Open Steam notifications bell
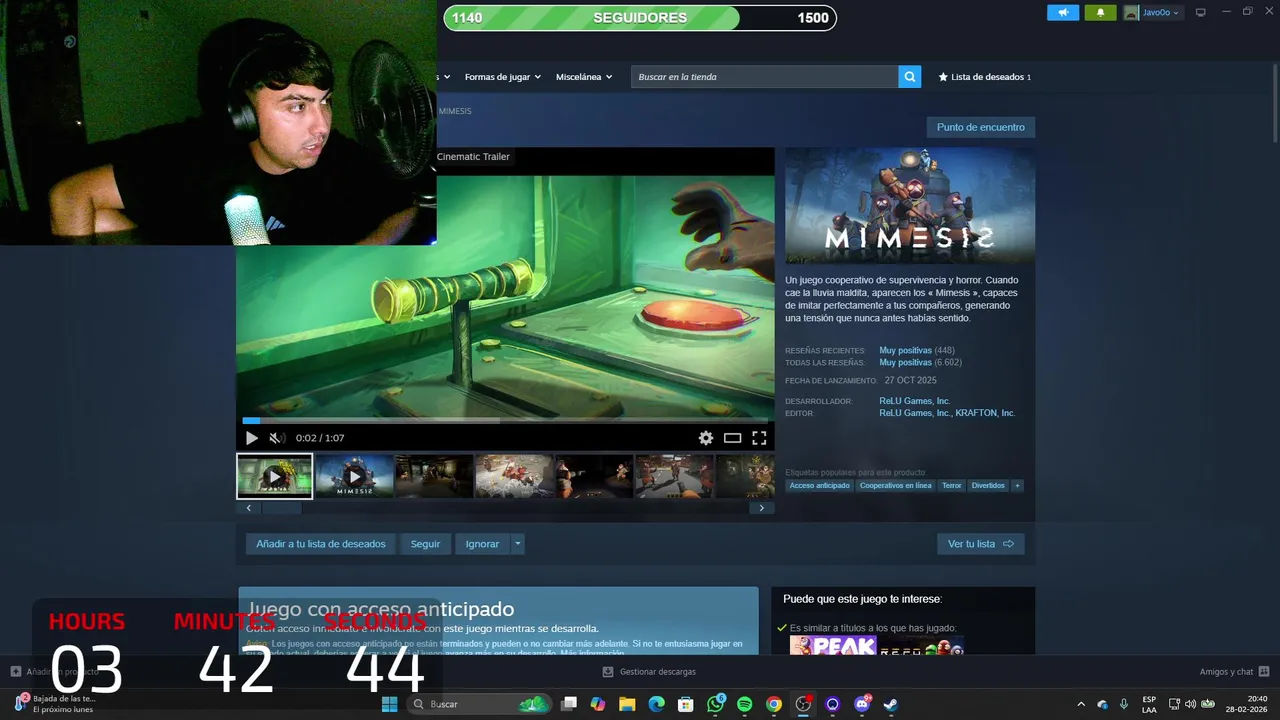Image resolution: width=1280 pixels, height=720 pixels. tap(1100, 12)
